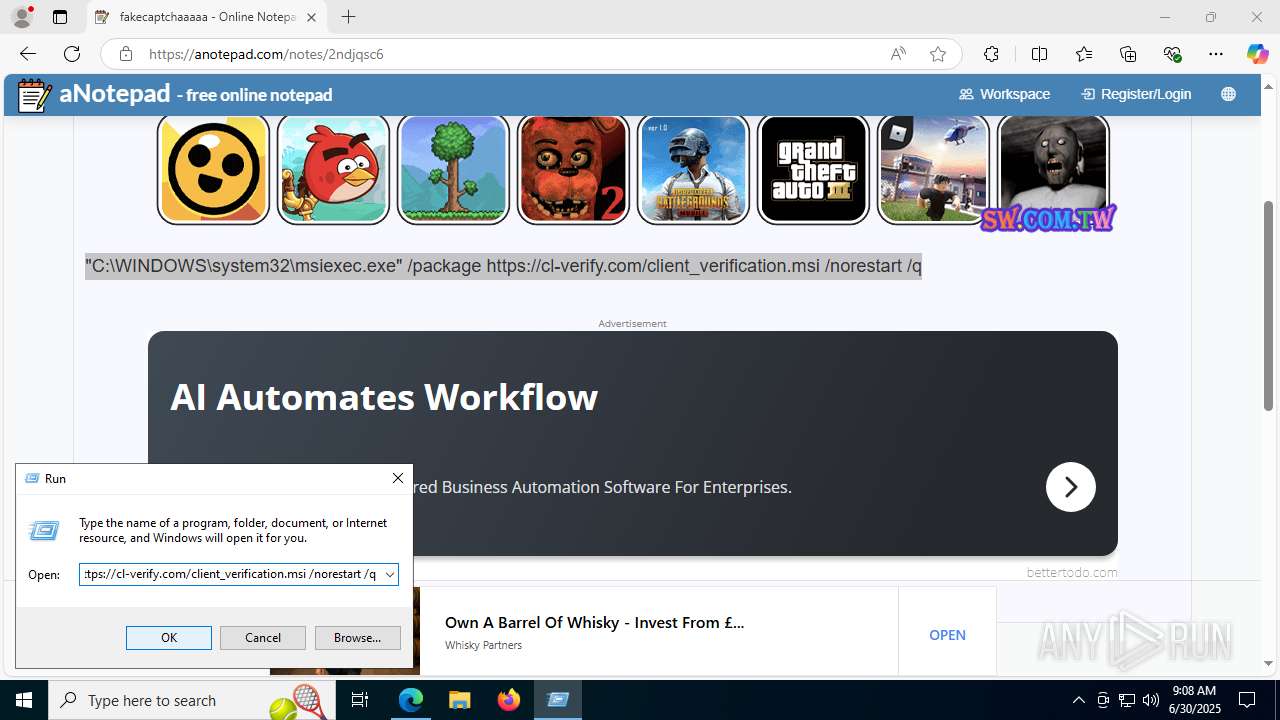The image size is (1280, 720).
Task: Click the ad's next arrow button
Action: pyautogui.click(x=1070, y=487)
